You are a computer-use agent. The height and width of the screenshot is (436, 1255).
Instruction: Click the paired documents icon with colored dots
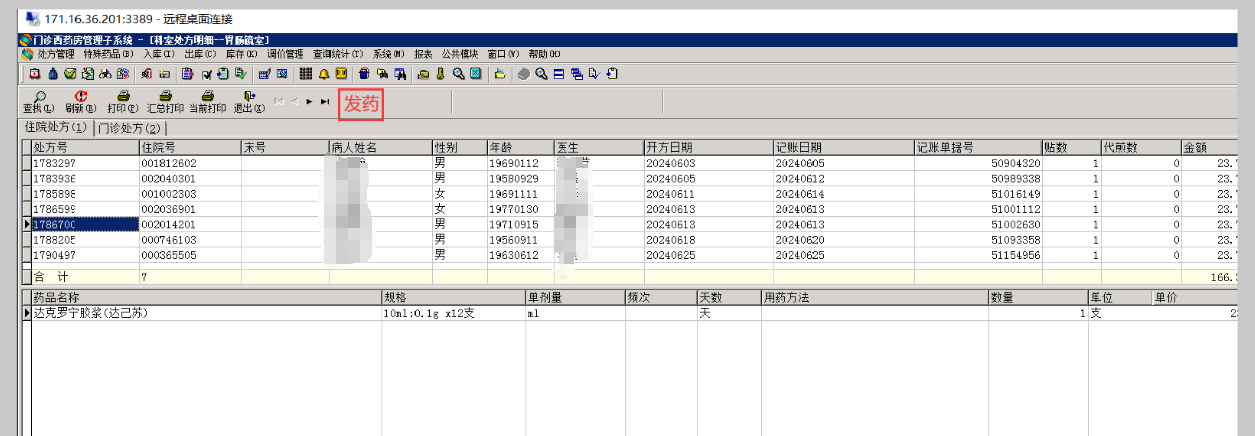point(122,74)
